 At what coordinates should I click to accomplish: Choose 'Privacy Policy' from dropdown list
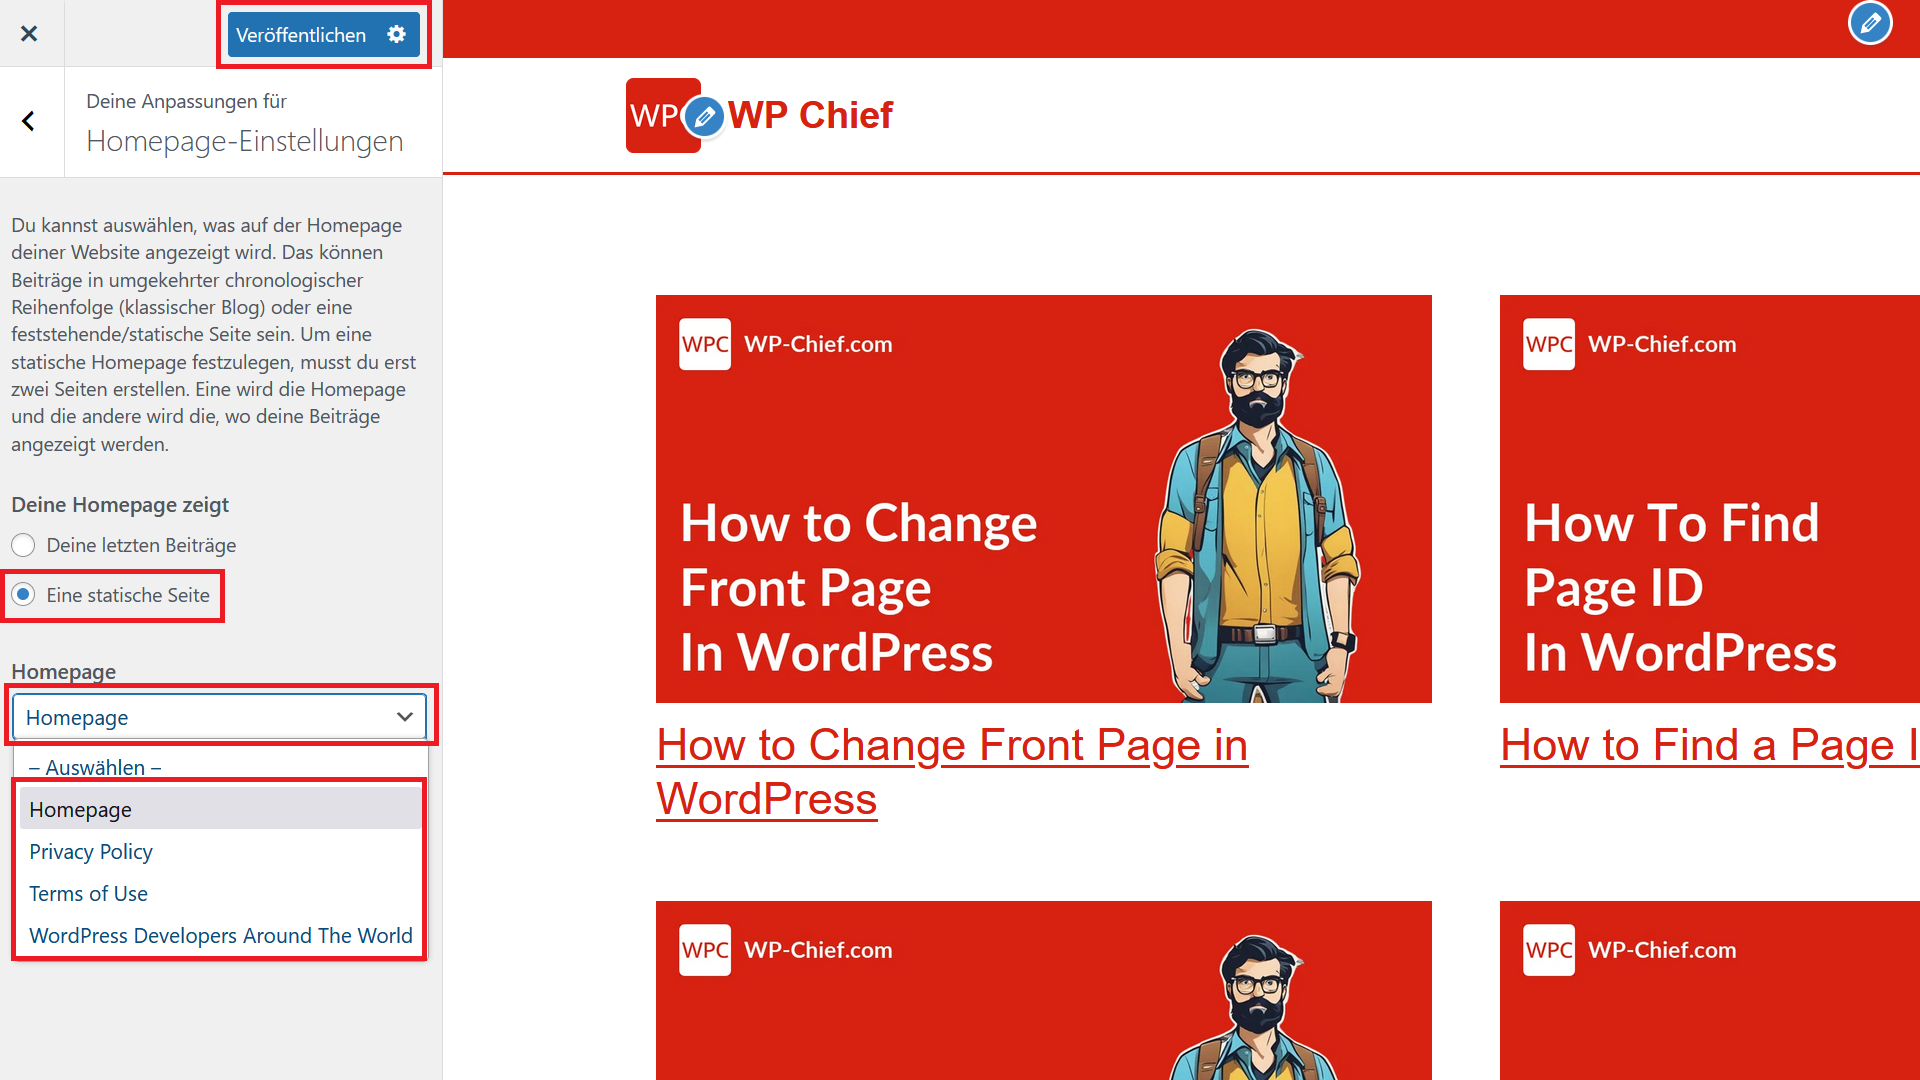pyautogui.click(x=220, y=851)
